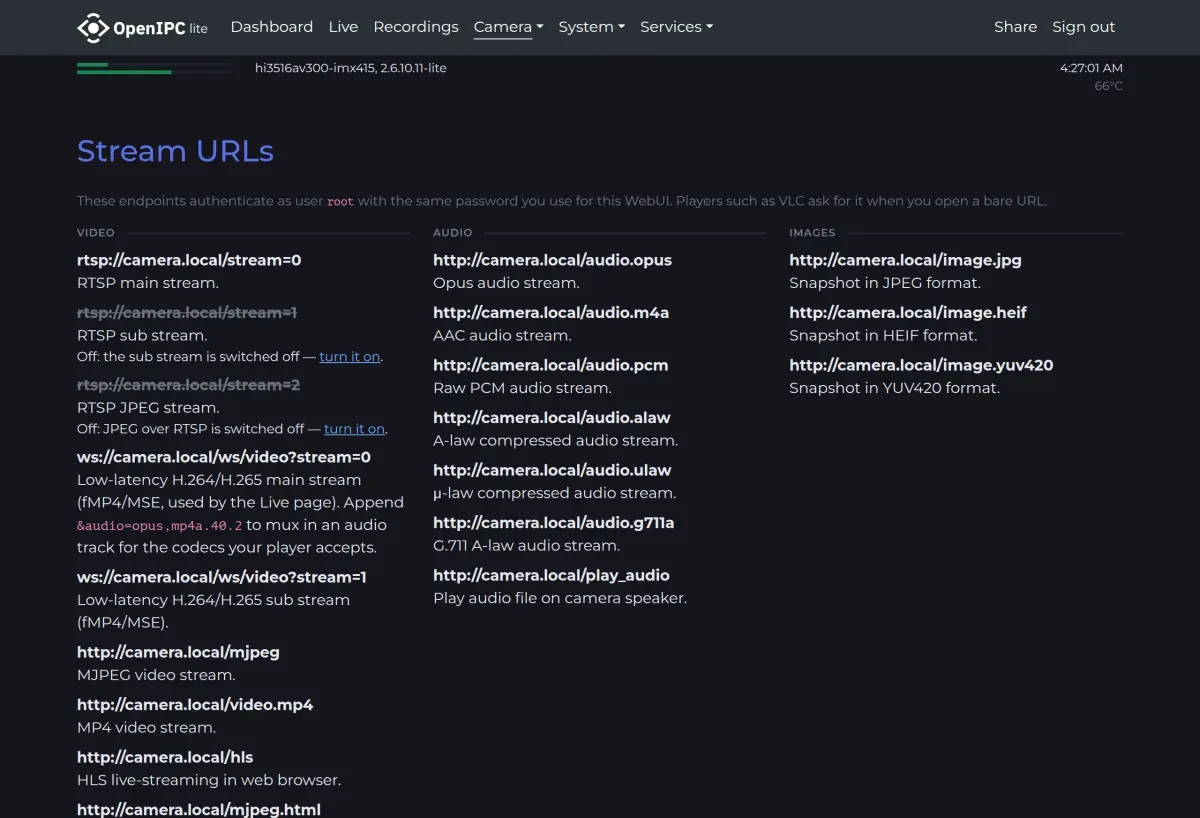This screenshot has width=1200, height=818.
Task: Select the audio.ulaw stream URL
Action: click(x=552, y=470)
